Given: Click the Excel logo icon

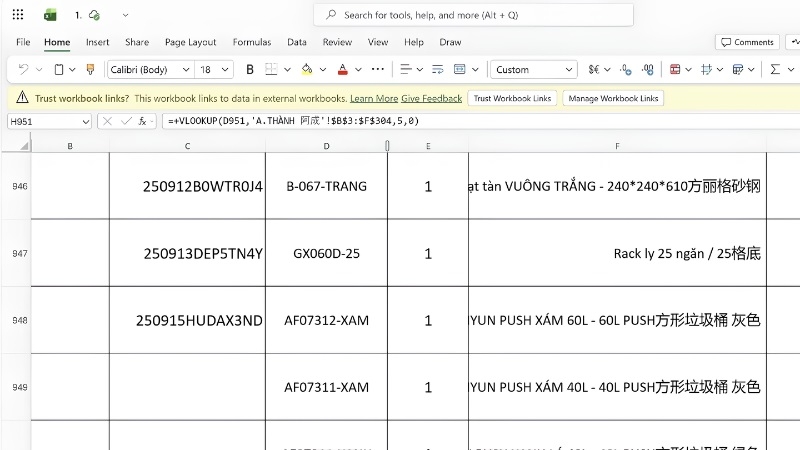Looking at the screenshot, I should pos(50,15).
